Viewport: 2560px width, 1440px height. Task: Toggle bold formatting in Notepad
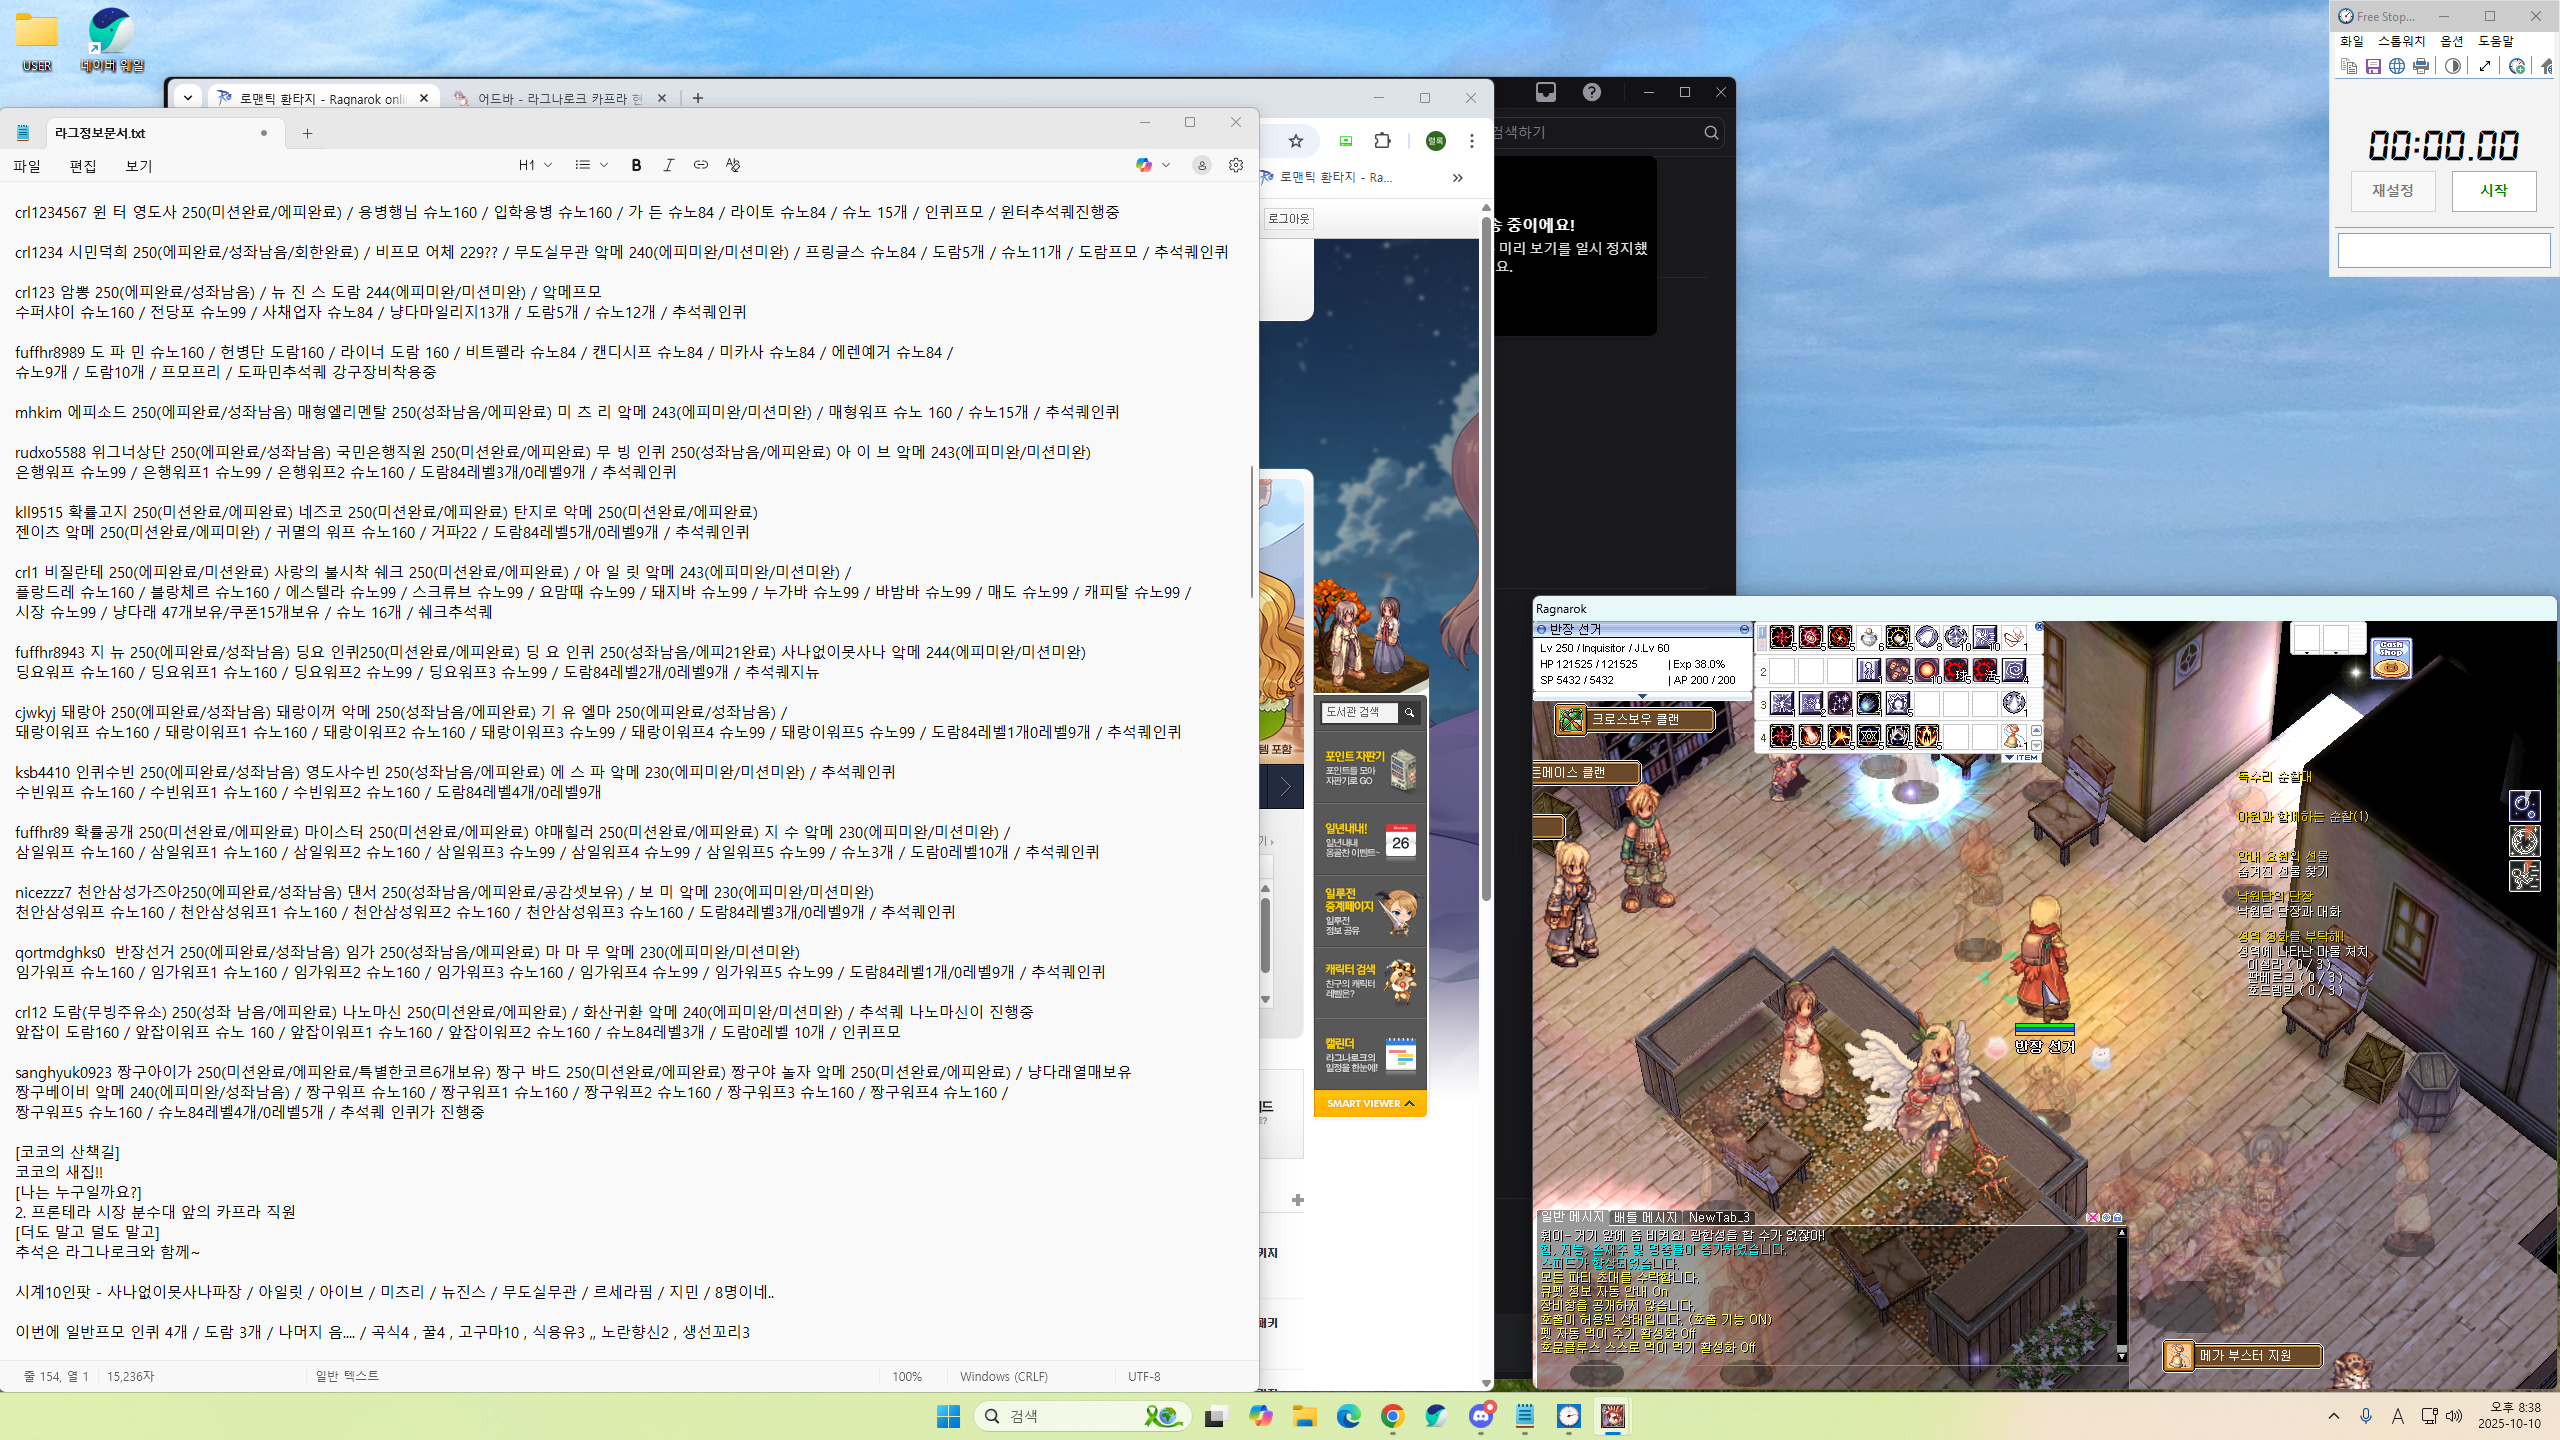point(636,165)
